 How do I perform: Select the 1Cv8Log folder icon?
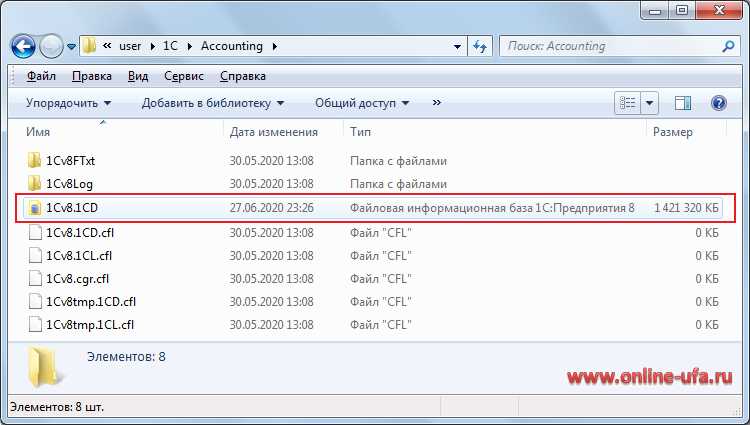pos(34,183)
